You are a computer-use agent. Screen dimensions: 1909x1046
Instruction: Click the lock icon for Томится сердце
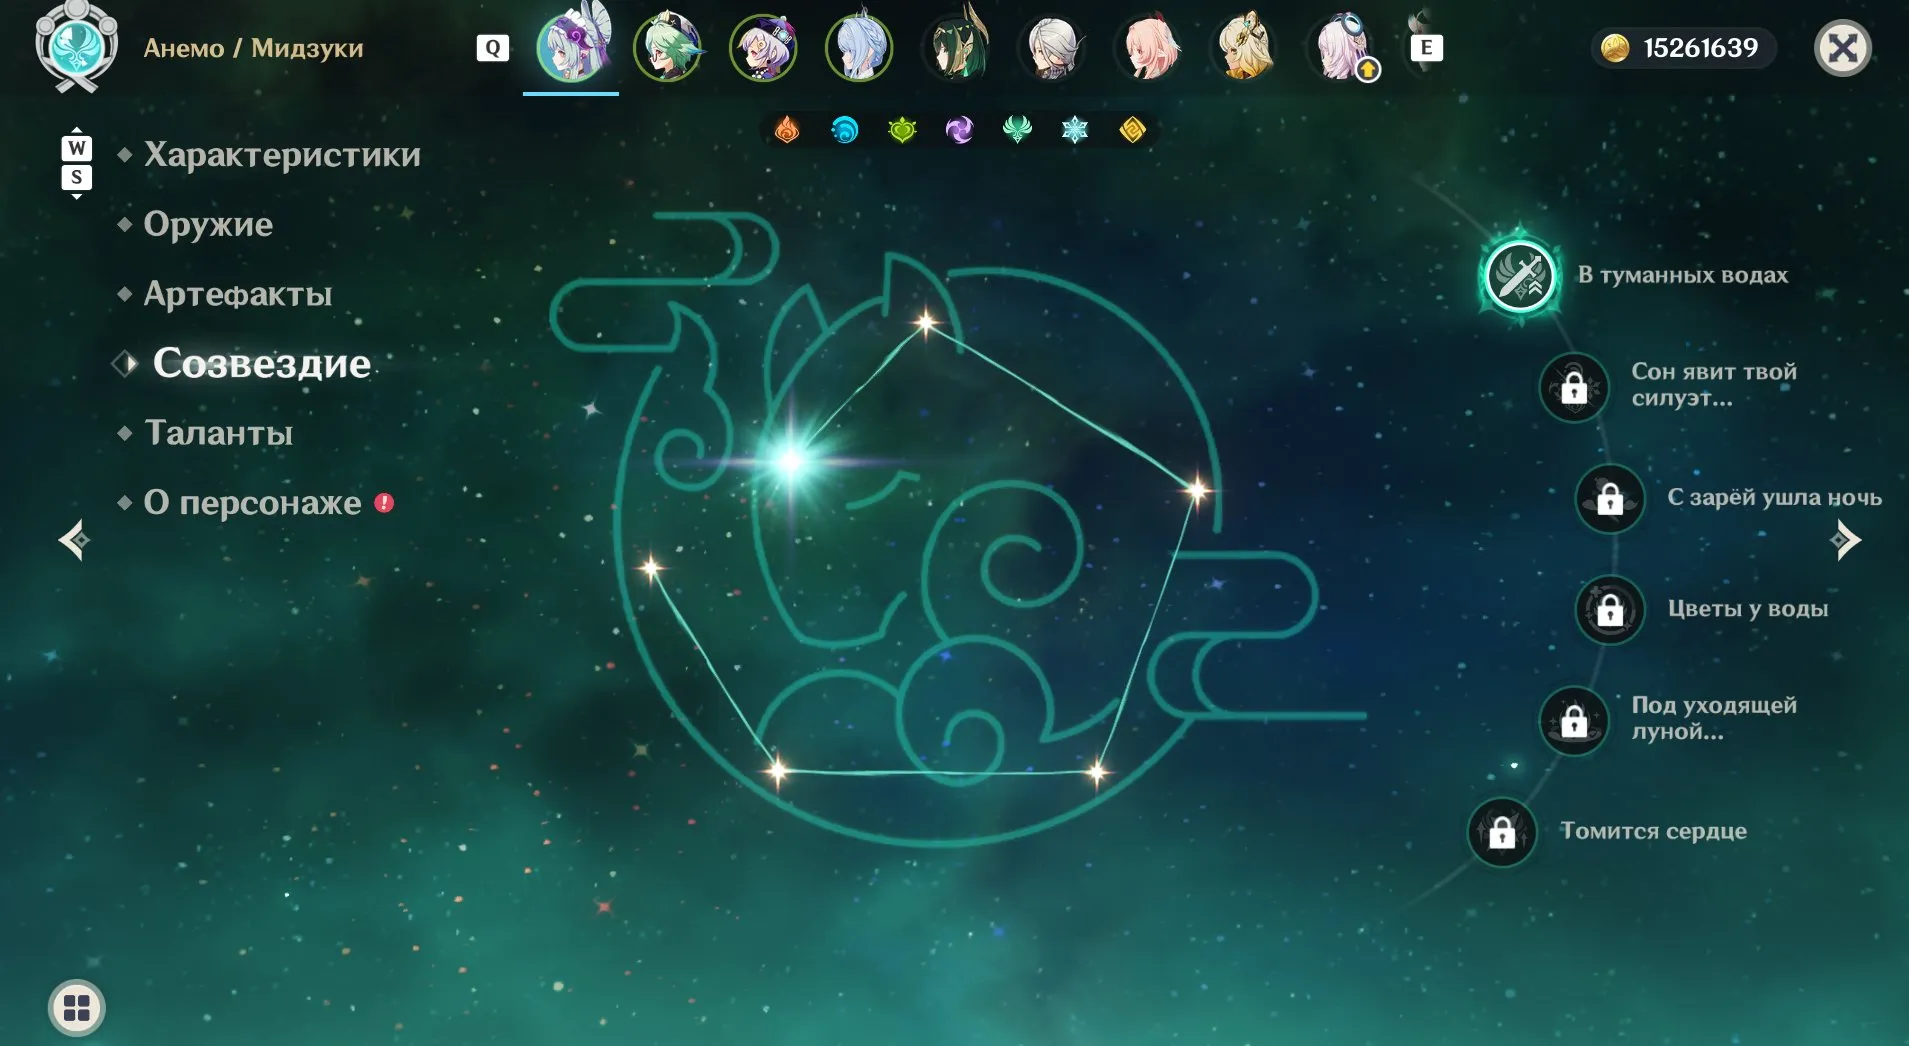(1502, 832)
